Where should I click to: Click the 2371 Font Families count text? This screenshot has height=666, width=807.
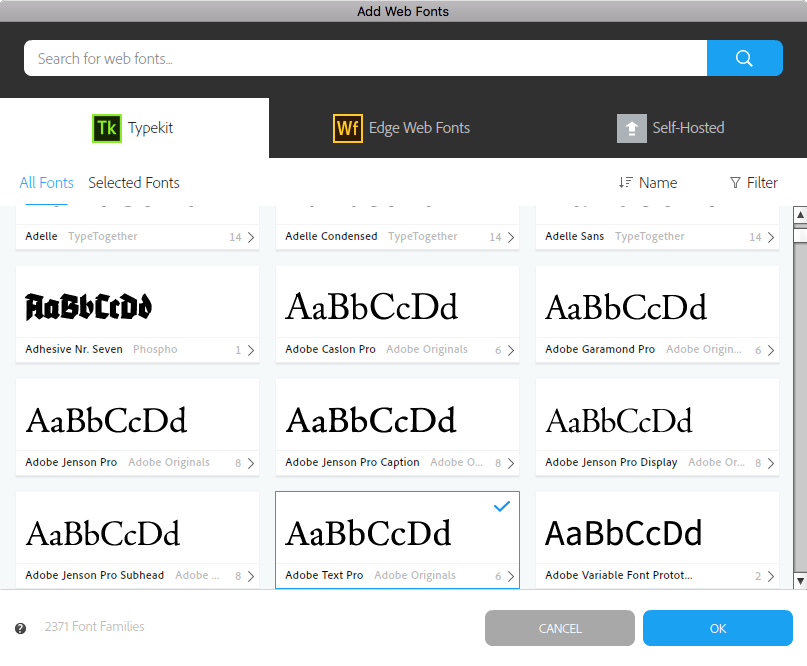(x=94, y=626)
